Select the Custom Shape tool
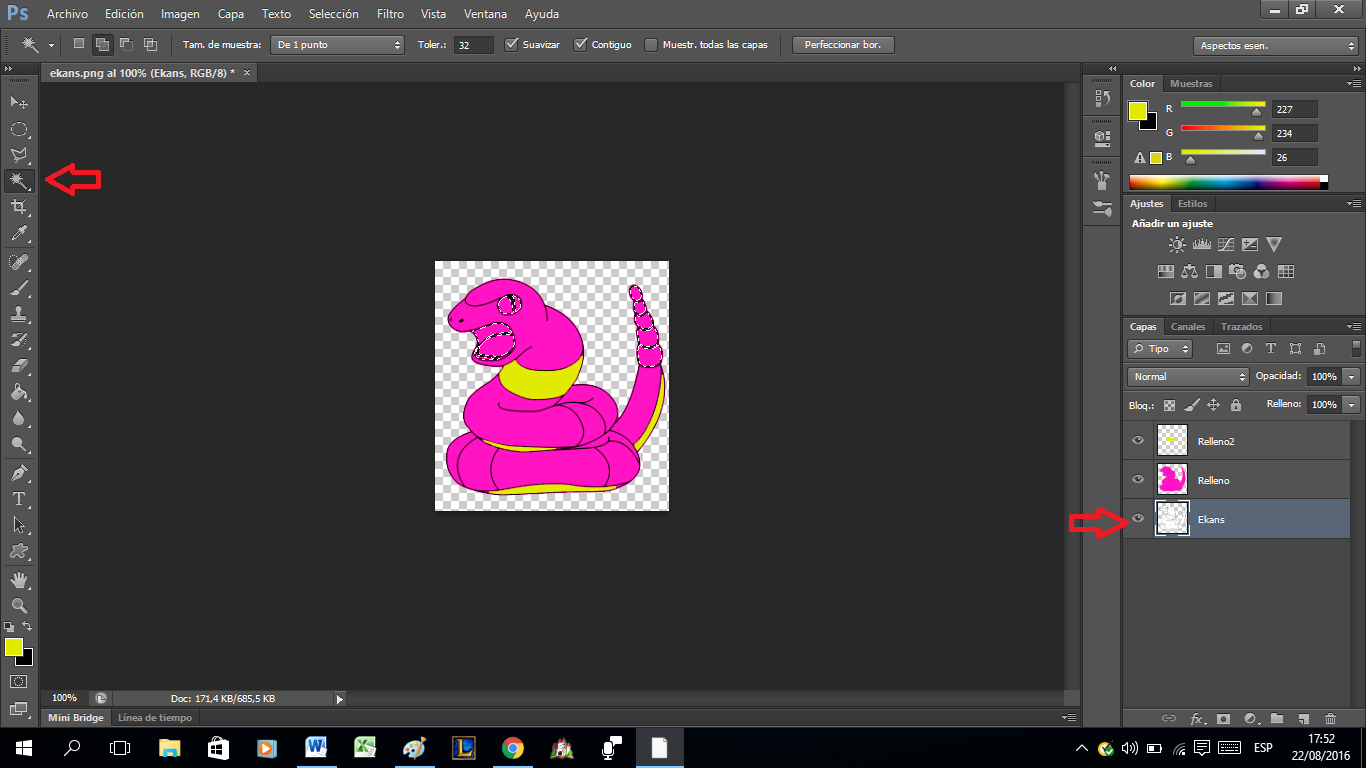The image size is (1366, 768). (x=19, y=551)
